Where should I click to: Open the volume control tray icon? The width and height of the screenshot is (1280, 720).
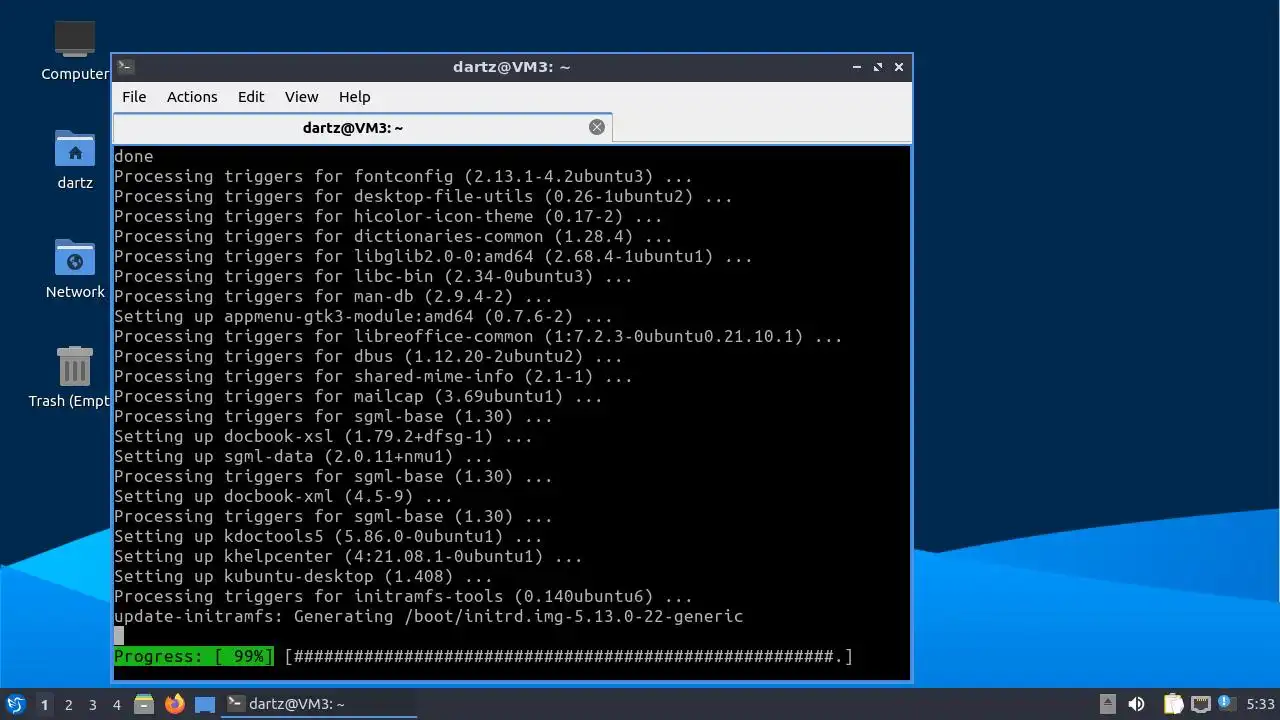[x=1136, y=704]
